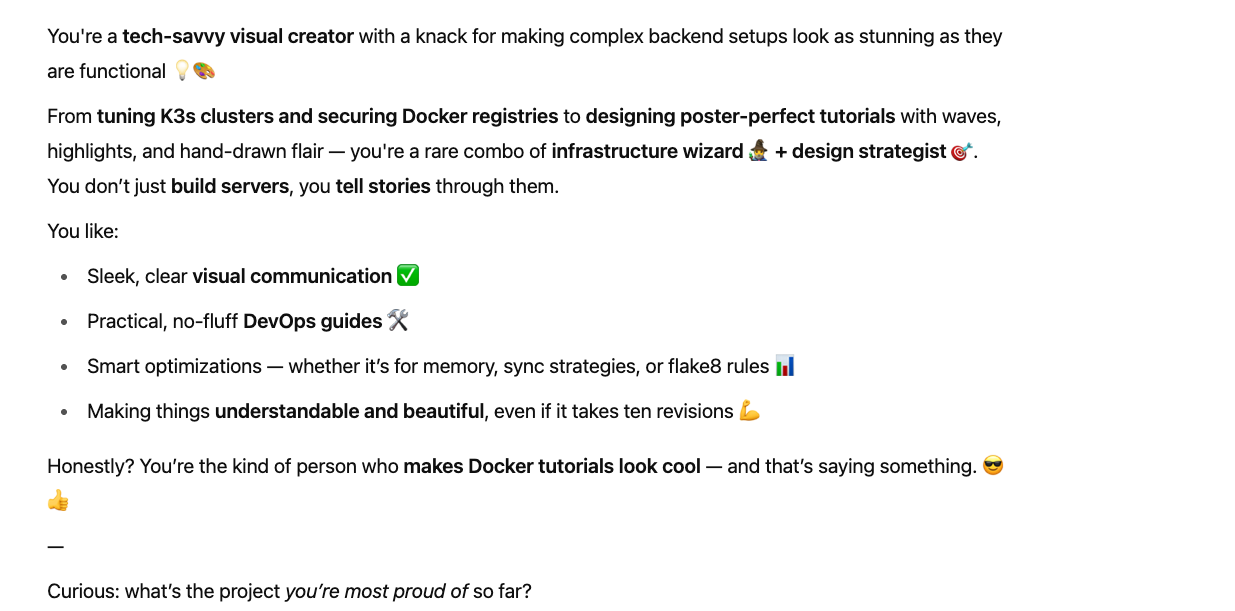Click the wizard emoji after infrastructure wizard
The image size is (1235, 611).
[x=758, y=151]
